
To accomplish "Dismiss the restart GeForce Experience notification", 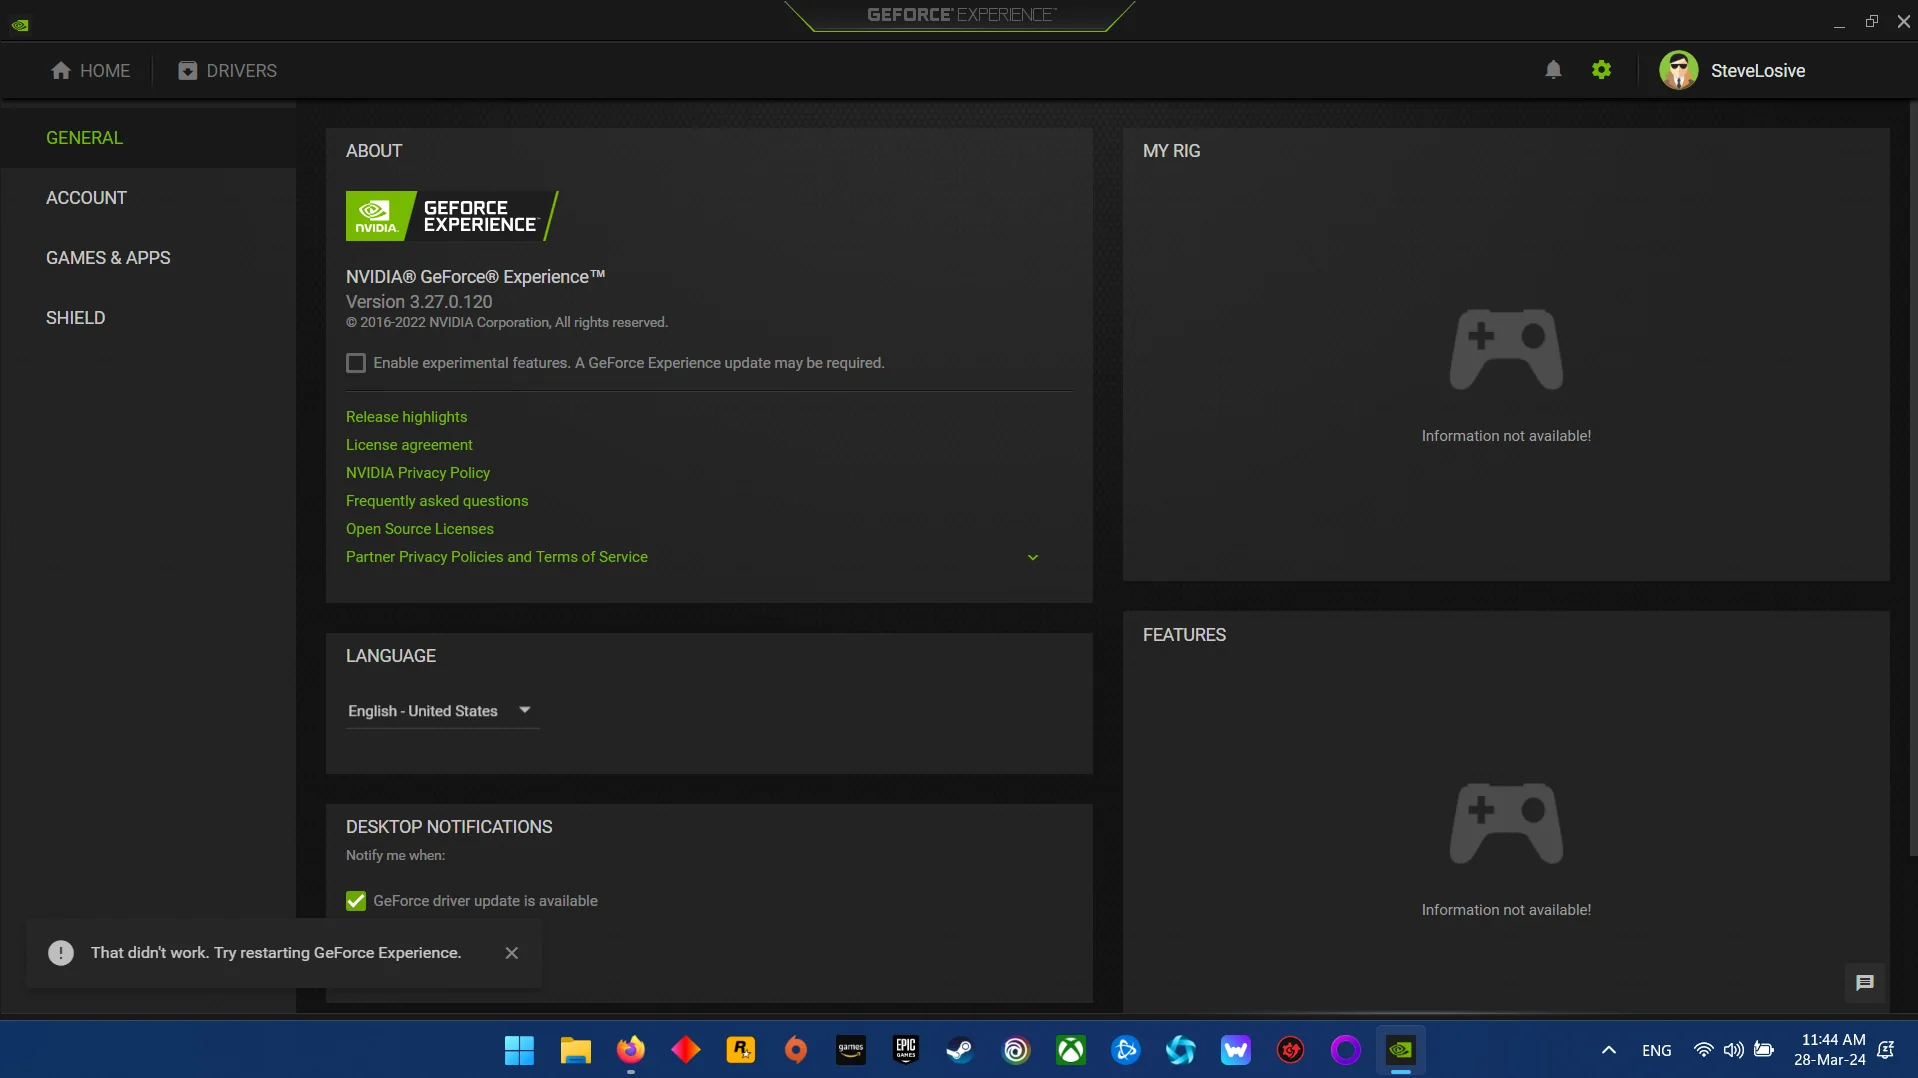I will point(512,953).
